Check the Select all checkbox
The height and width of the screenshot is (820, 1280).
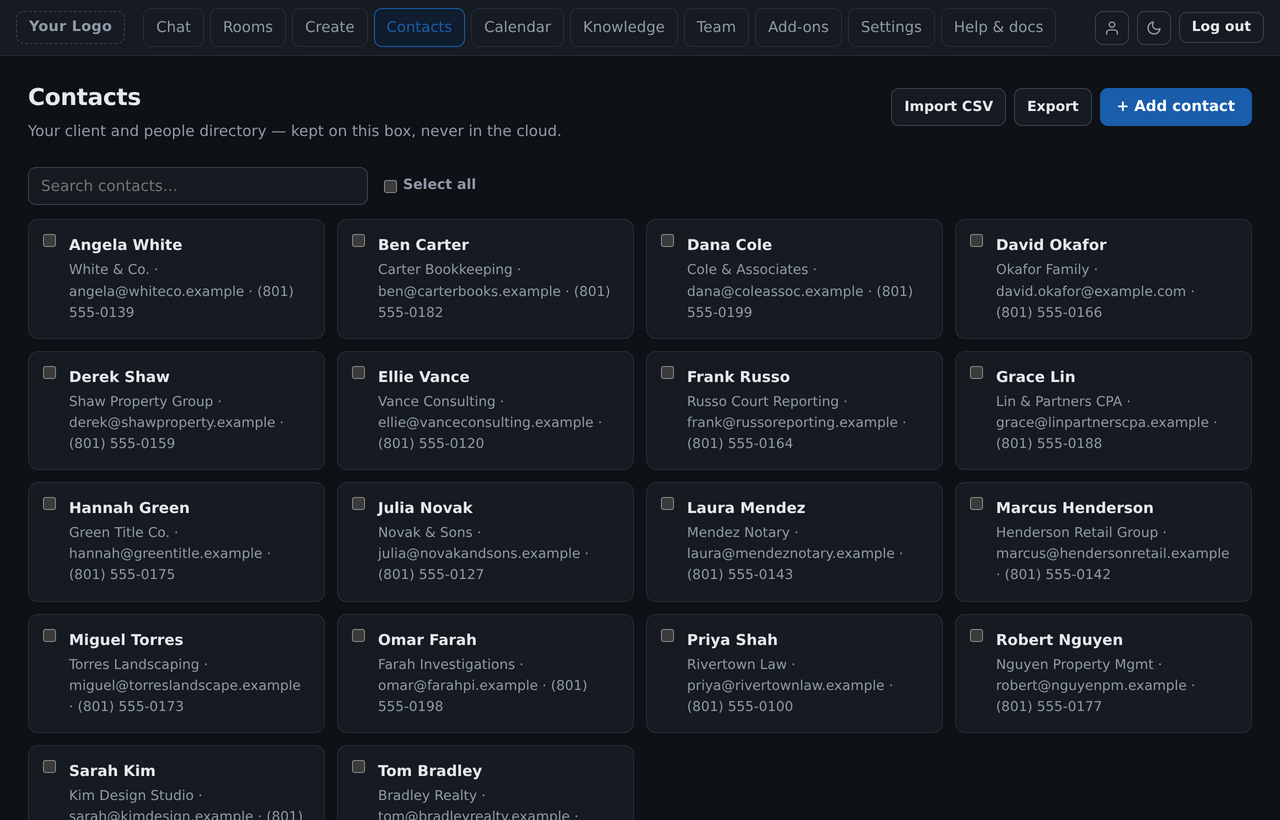tap(390, 186)
